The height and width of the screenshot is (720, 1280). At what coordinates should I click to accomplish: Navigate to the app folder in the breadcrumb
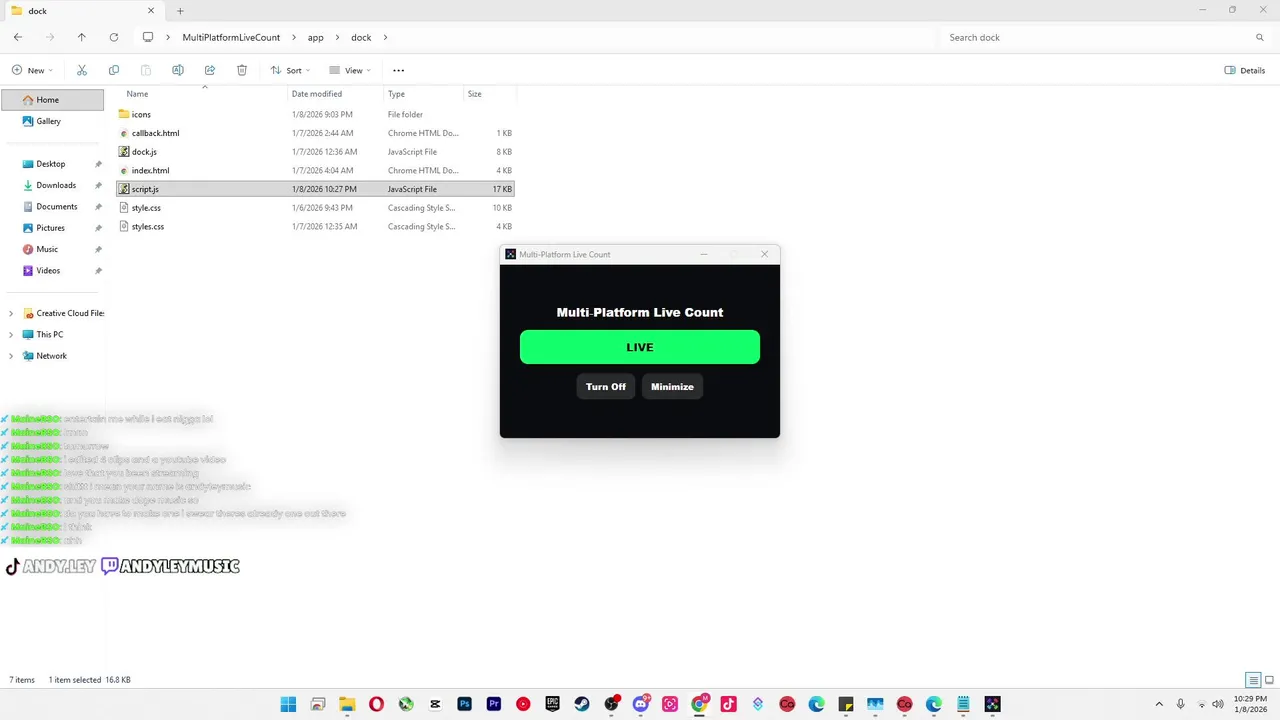(315, 37)
